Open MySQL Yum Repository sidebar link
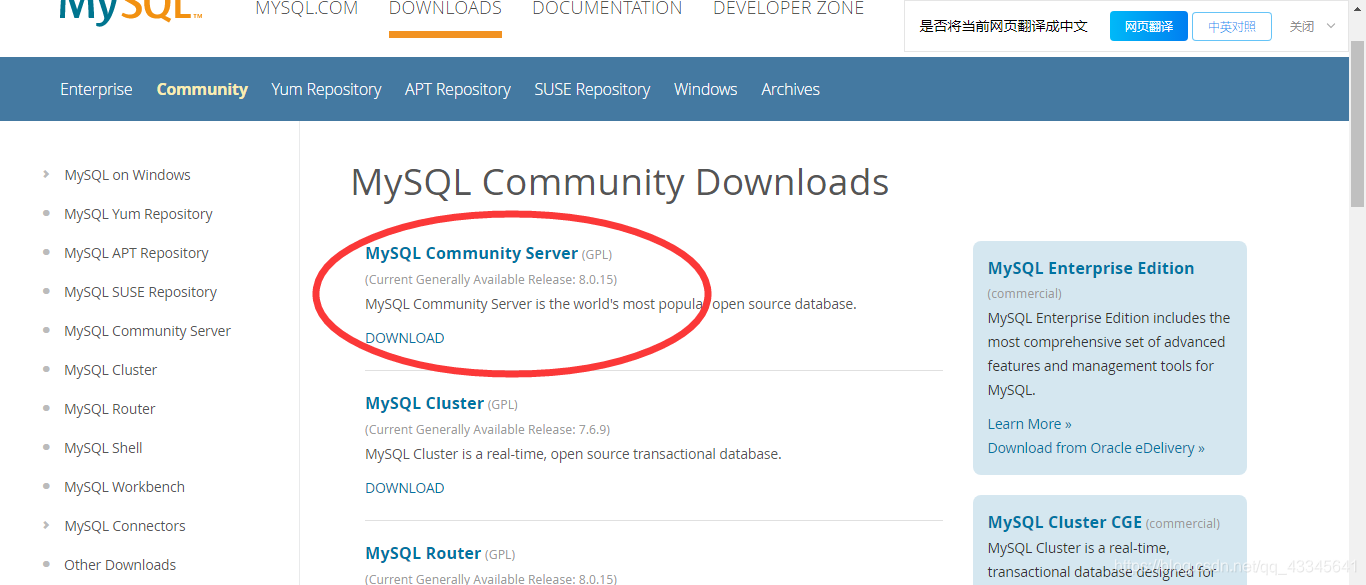The width and height of the screenshot is (1366, 585). pos(138,214)
